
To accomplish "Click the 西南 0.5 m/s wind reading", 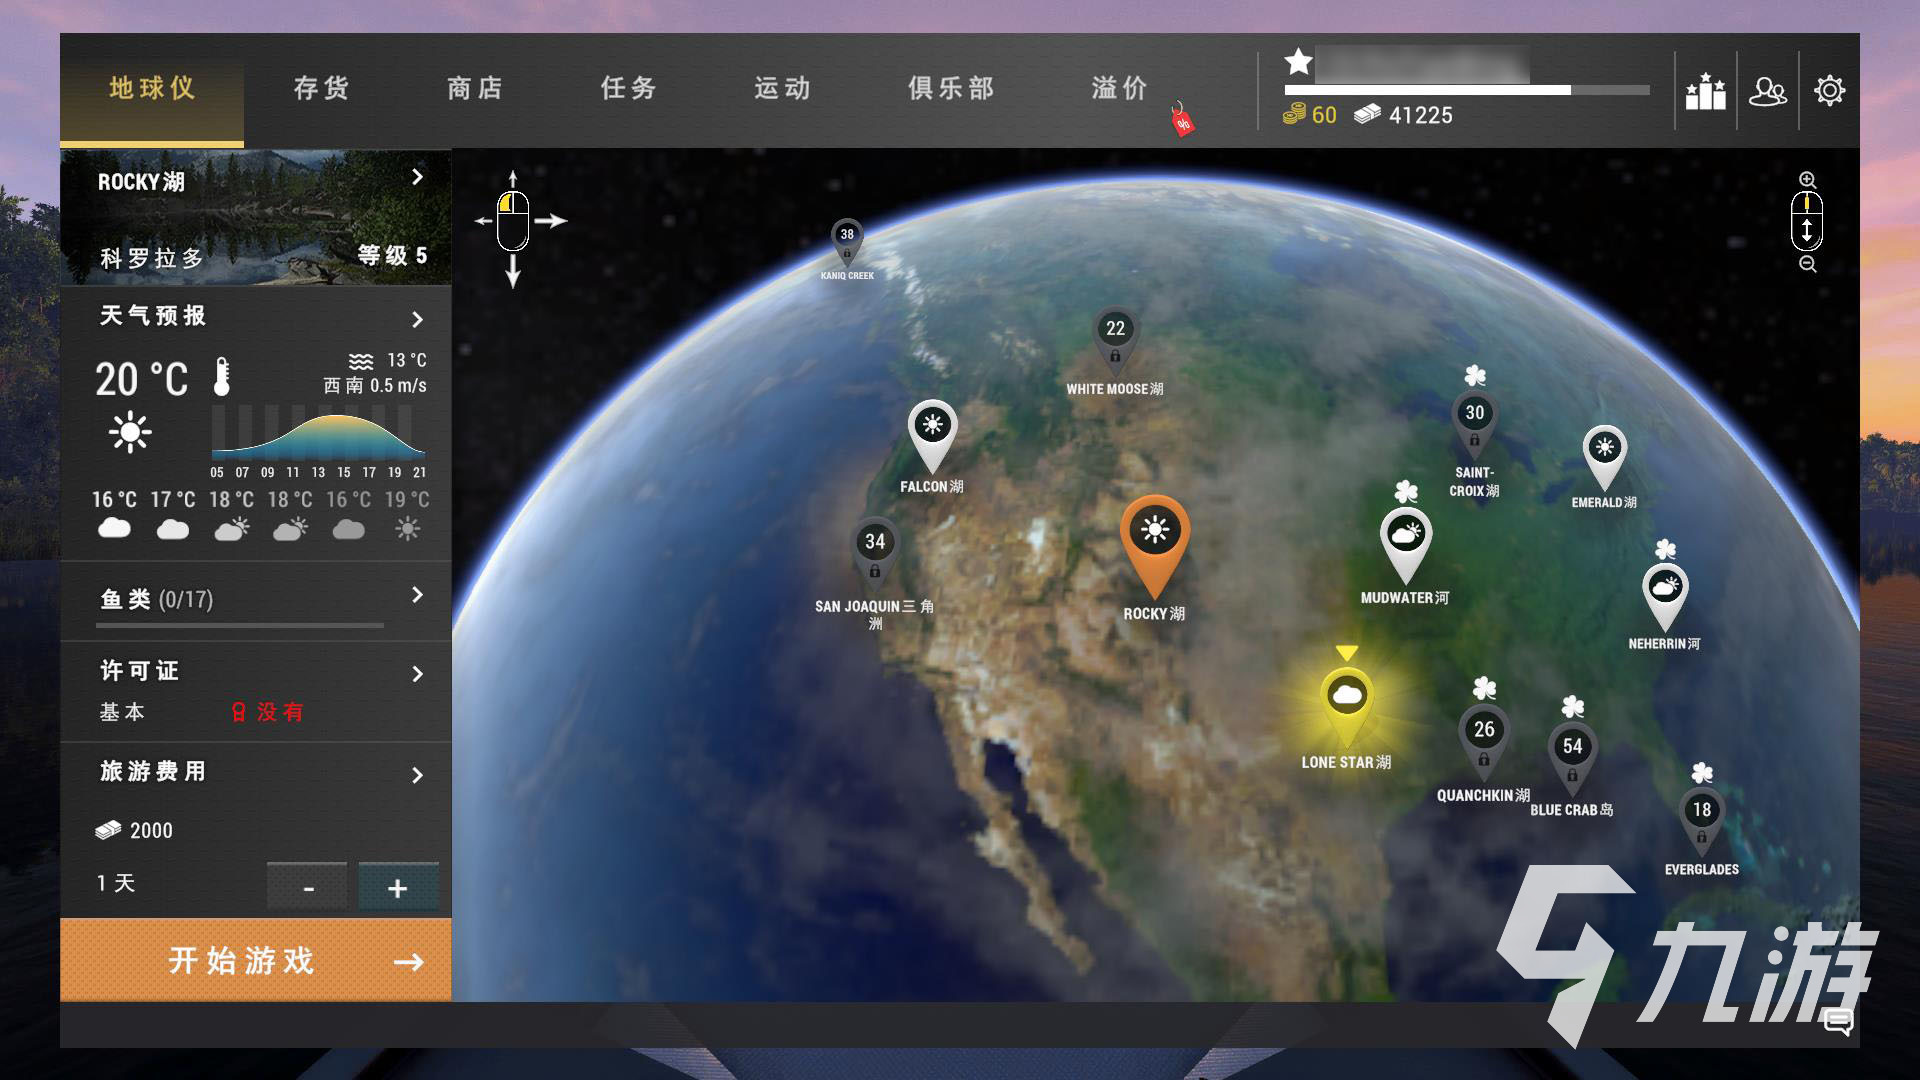I will pos(375,386).
